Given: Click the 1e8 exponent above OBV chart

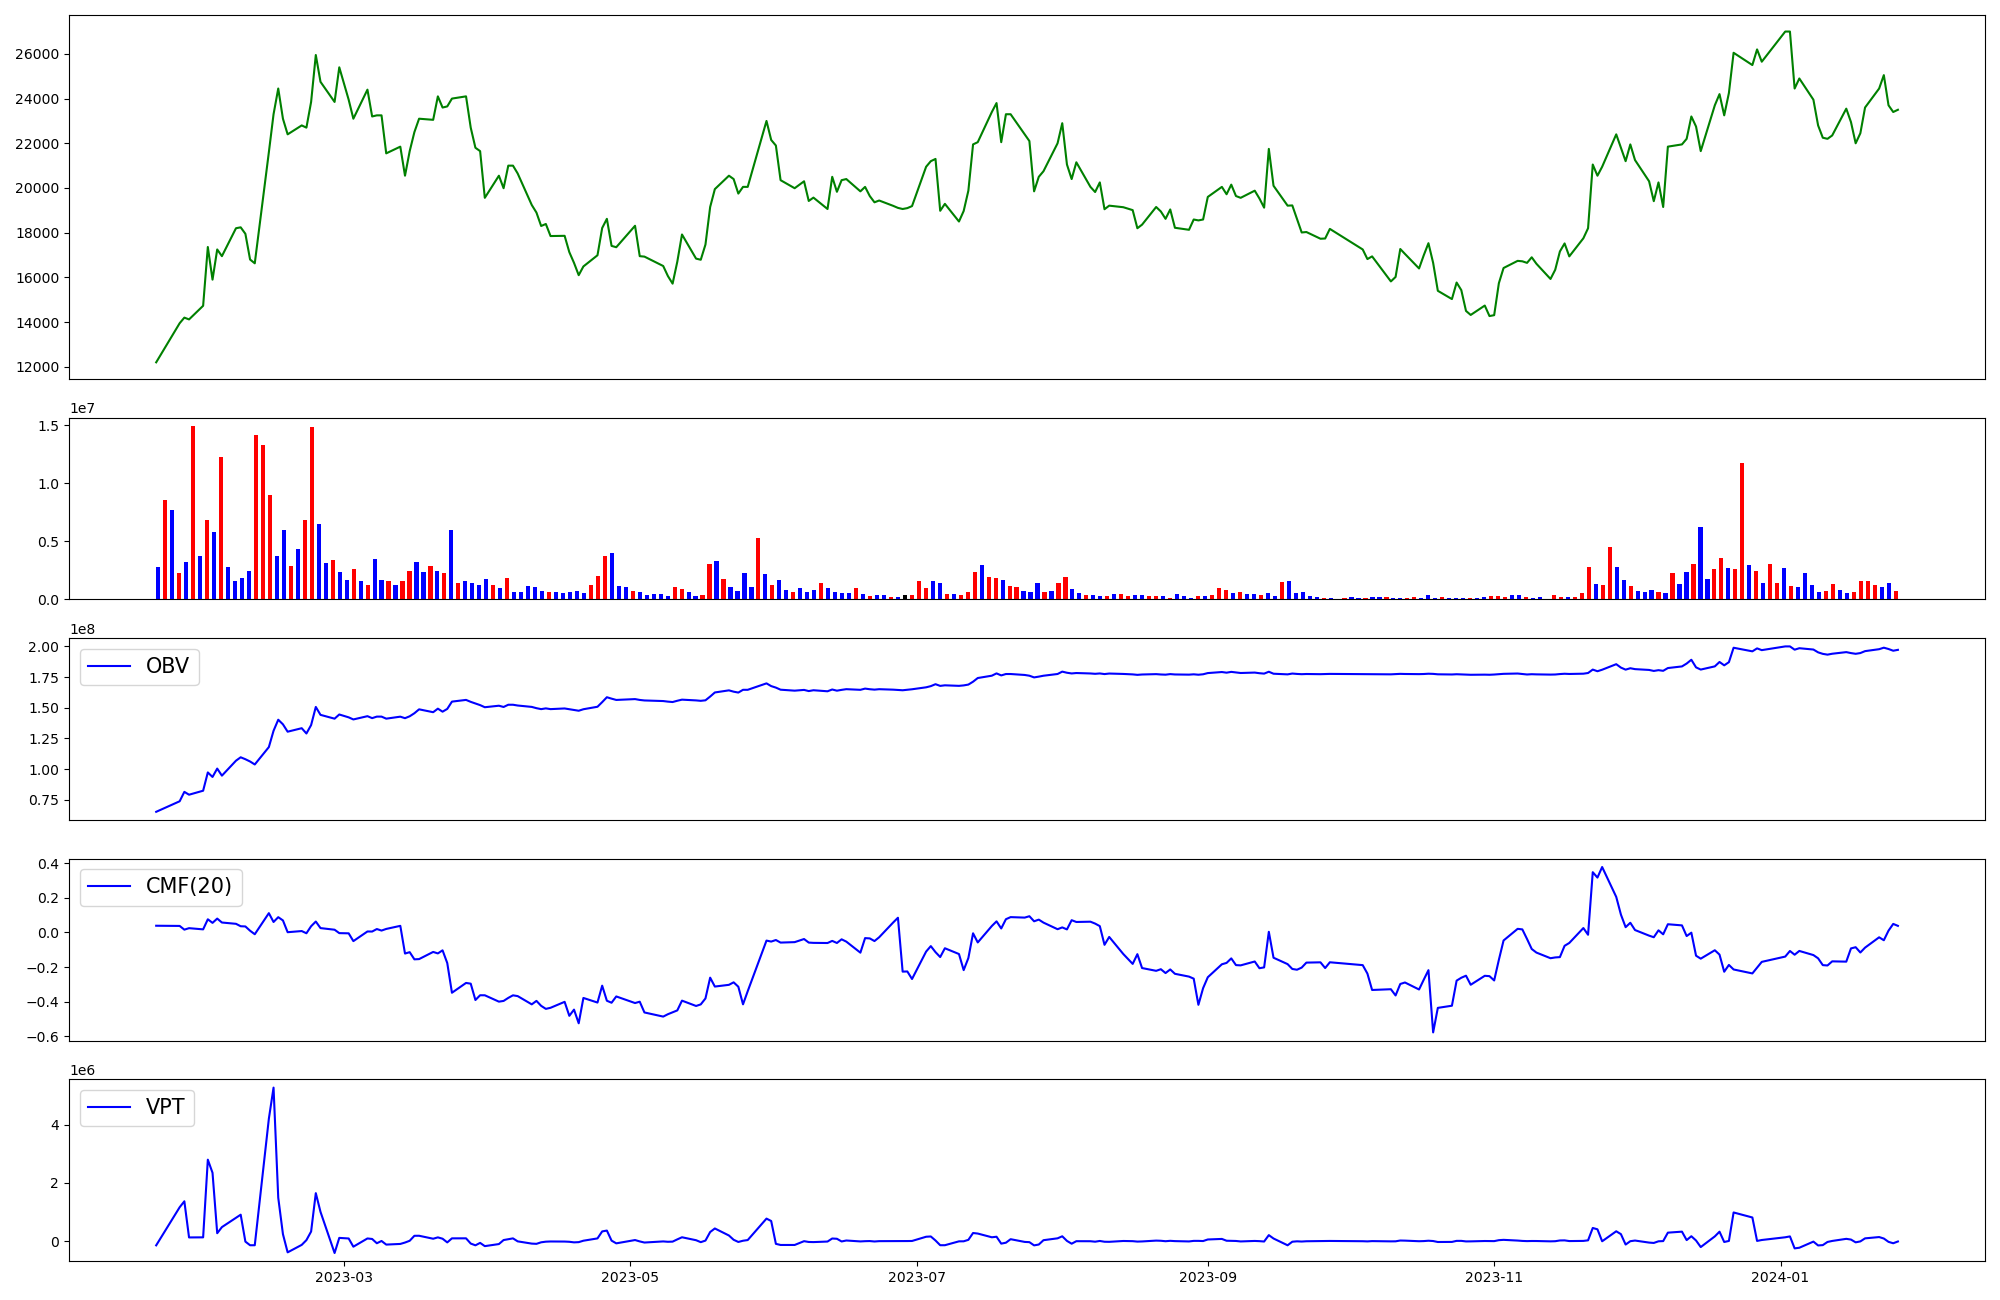Looking at the screenshot, I should tap(82, 629).
